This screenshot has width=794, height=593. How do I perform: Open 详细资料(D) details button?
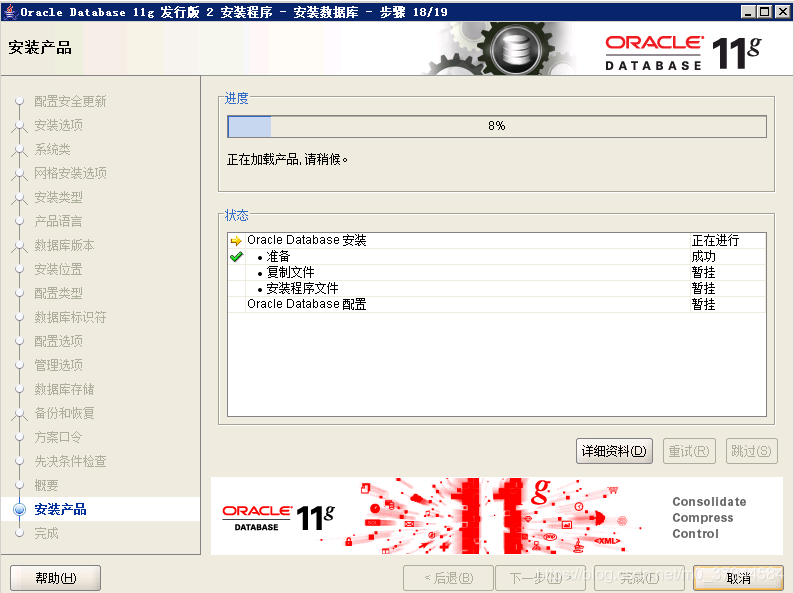[x=614, y=451]
